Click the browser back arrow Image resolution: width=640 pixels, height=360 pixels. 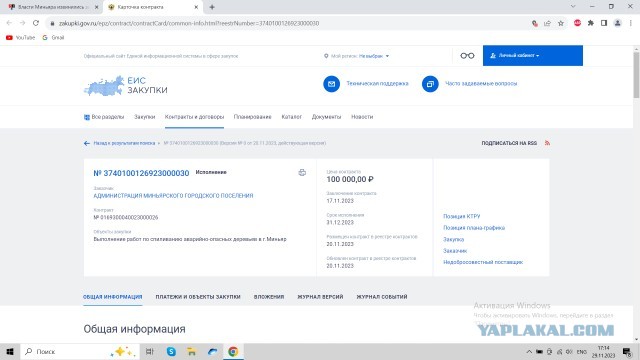[x=9, y=23]
